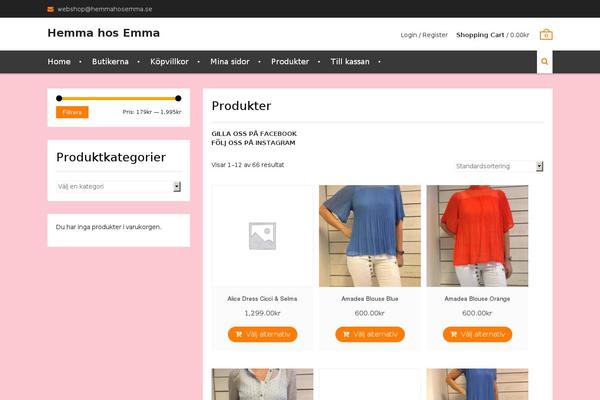Click the left price slider handle
Screen dimensions: 600x400
pyautogui.click(x=59, y=98)
